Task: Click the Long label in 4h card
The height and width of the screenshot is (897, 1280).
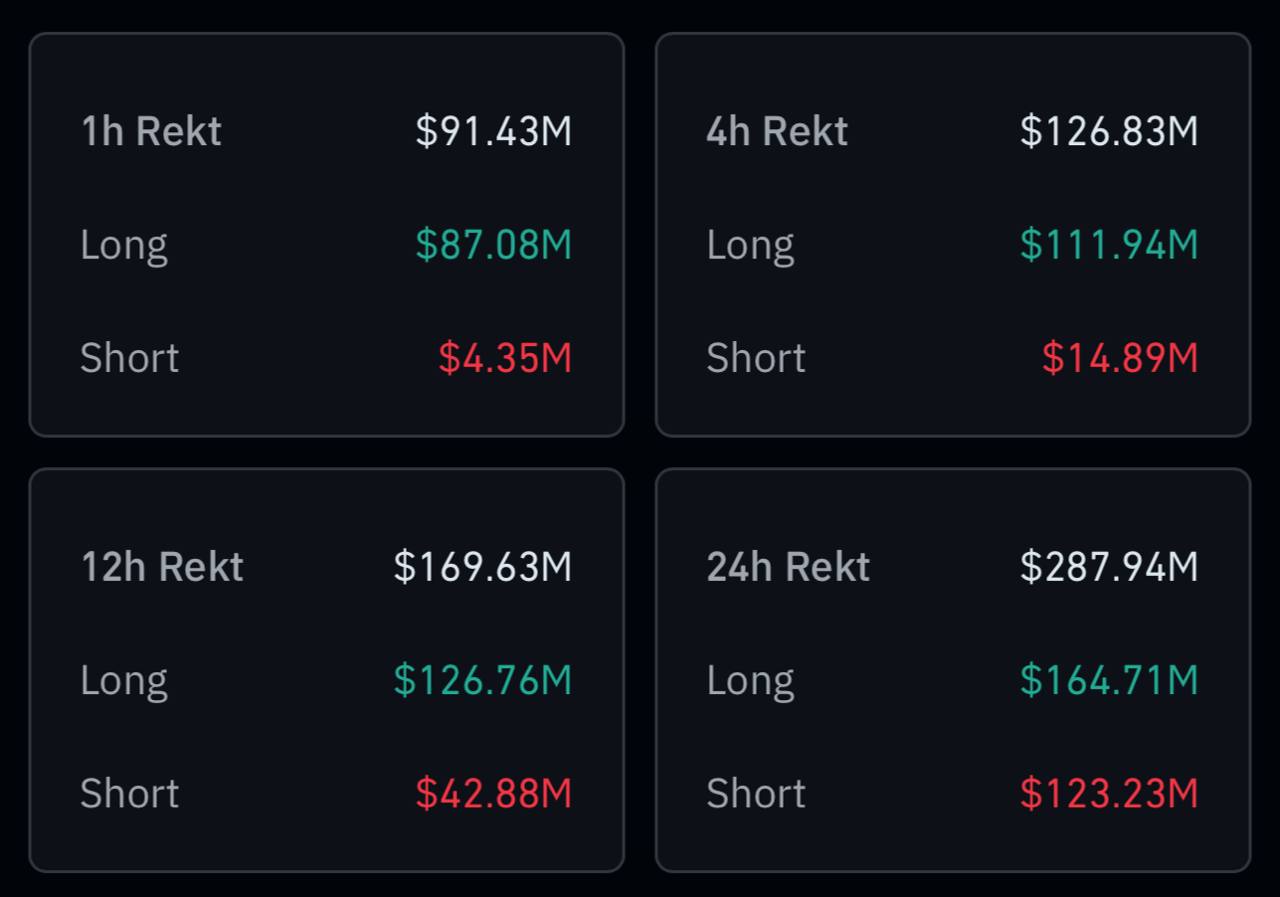Action: tap(750, 245)
